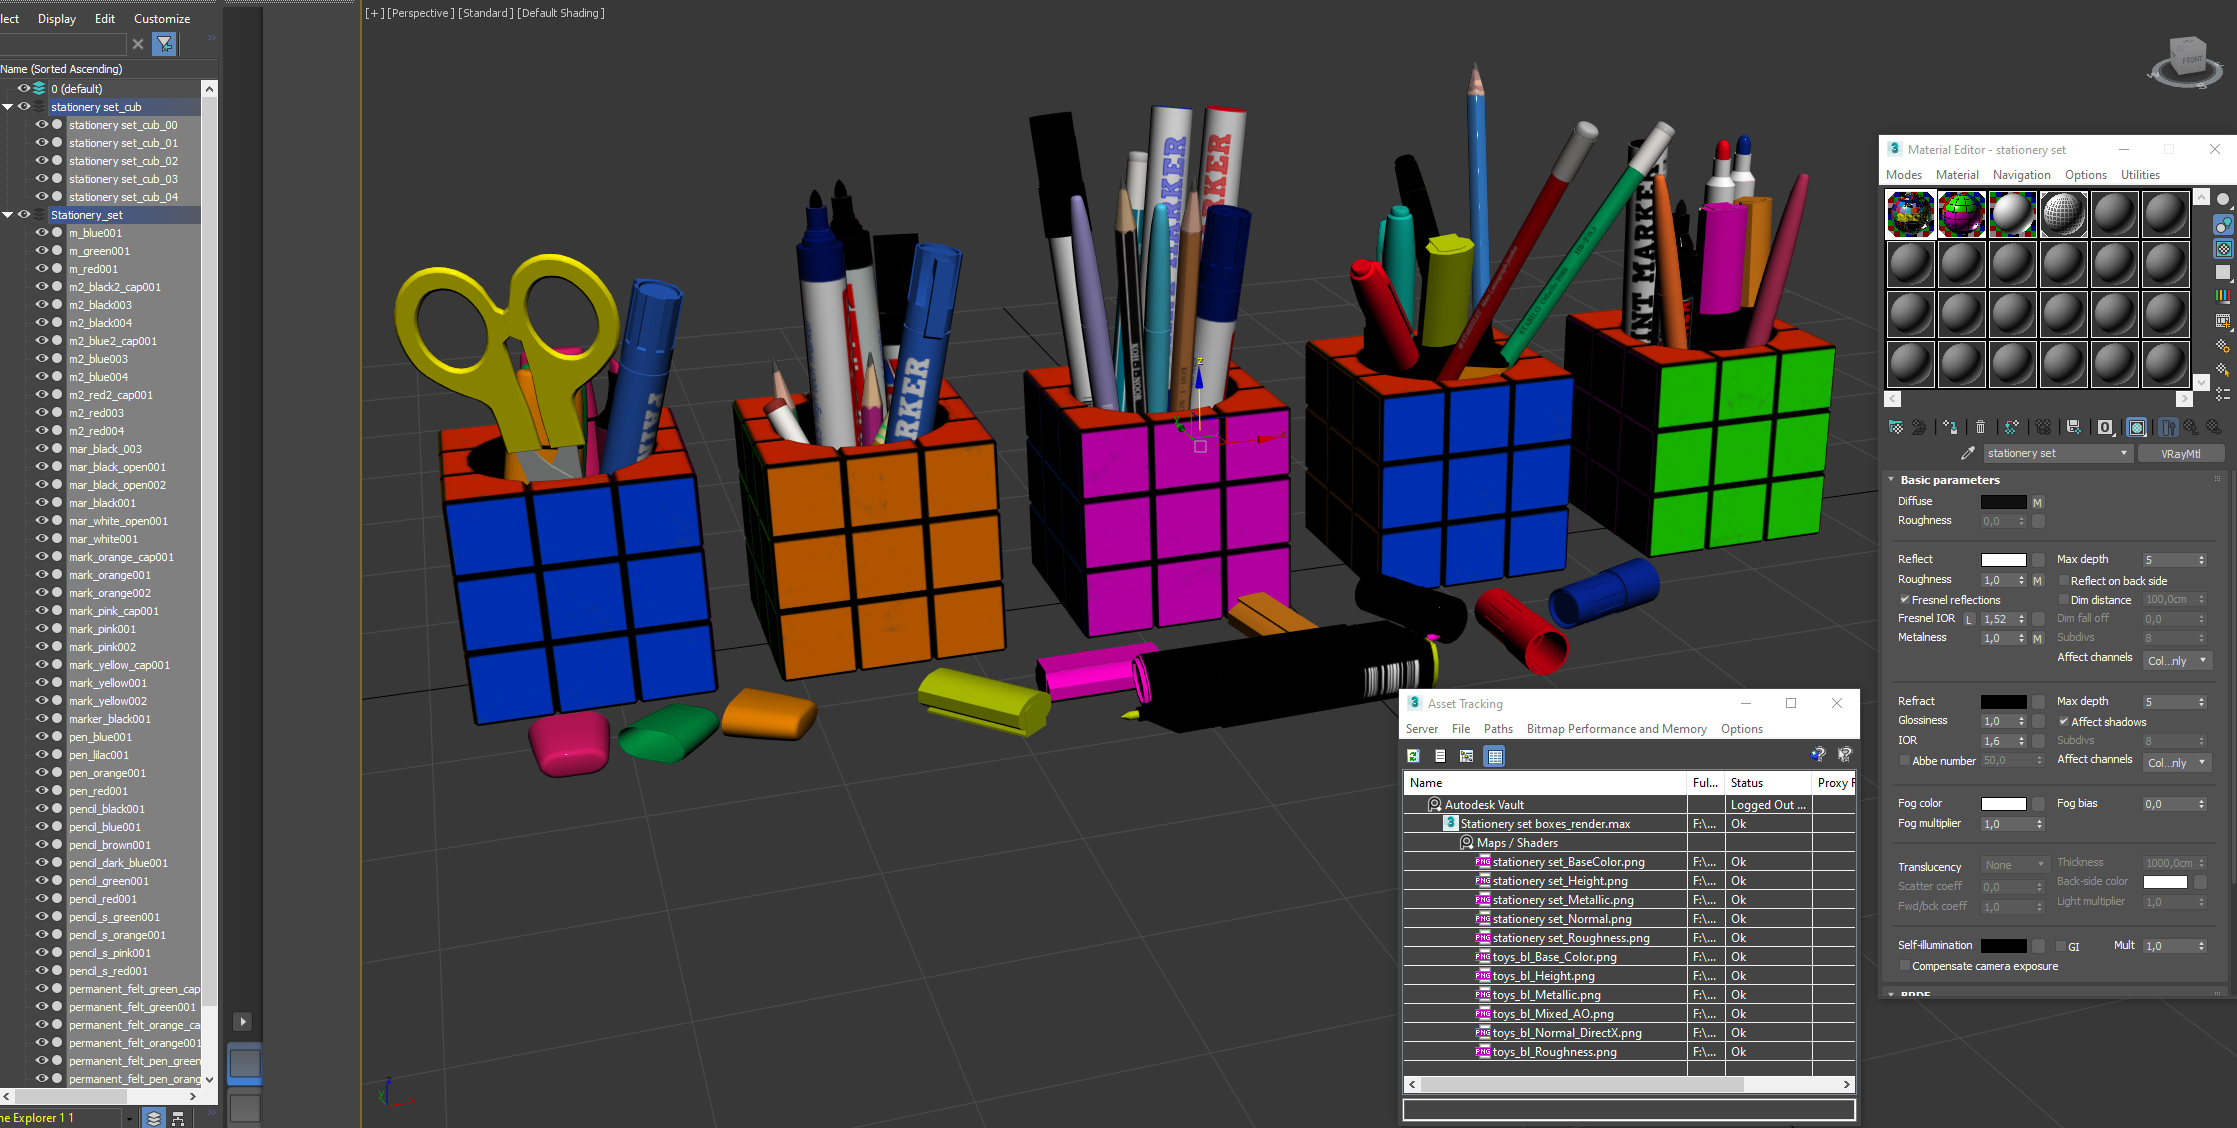The image size is (2237, 1128).
Task: Hide the m_blue001 object via eye icon
Action: pos(42,233)
